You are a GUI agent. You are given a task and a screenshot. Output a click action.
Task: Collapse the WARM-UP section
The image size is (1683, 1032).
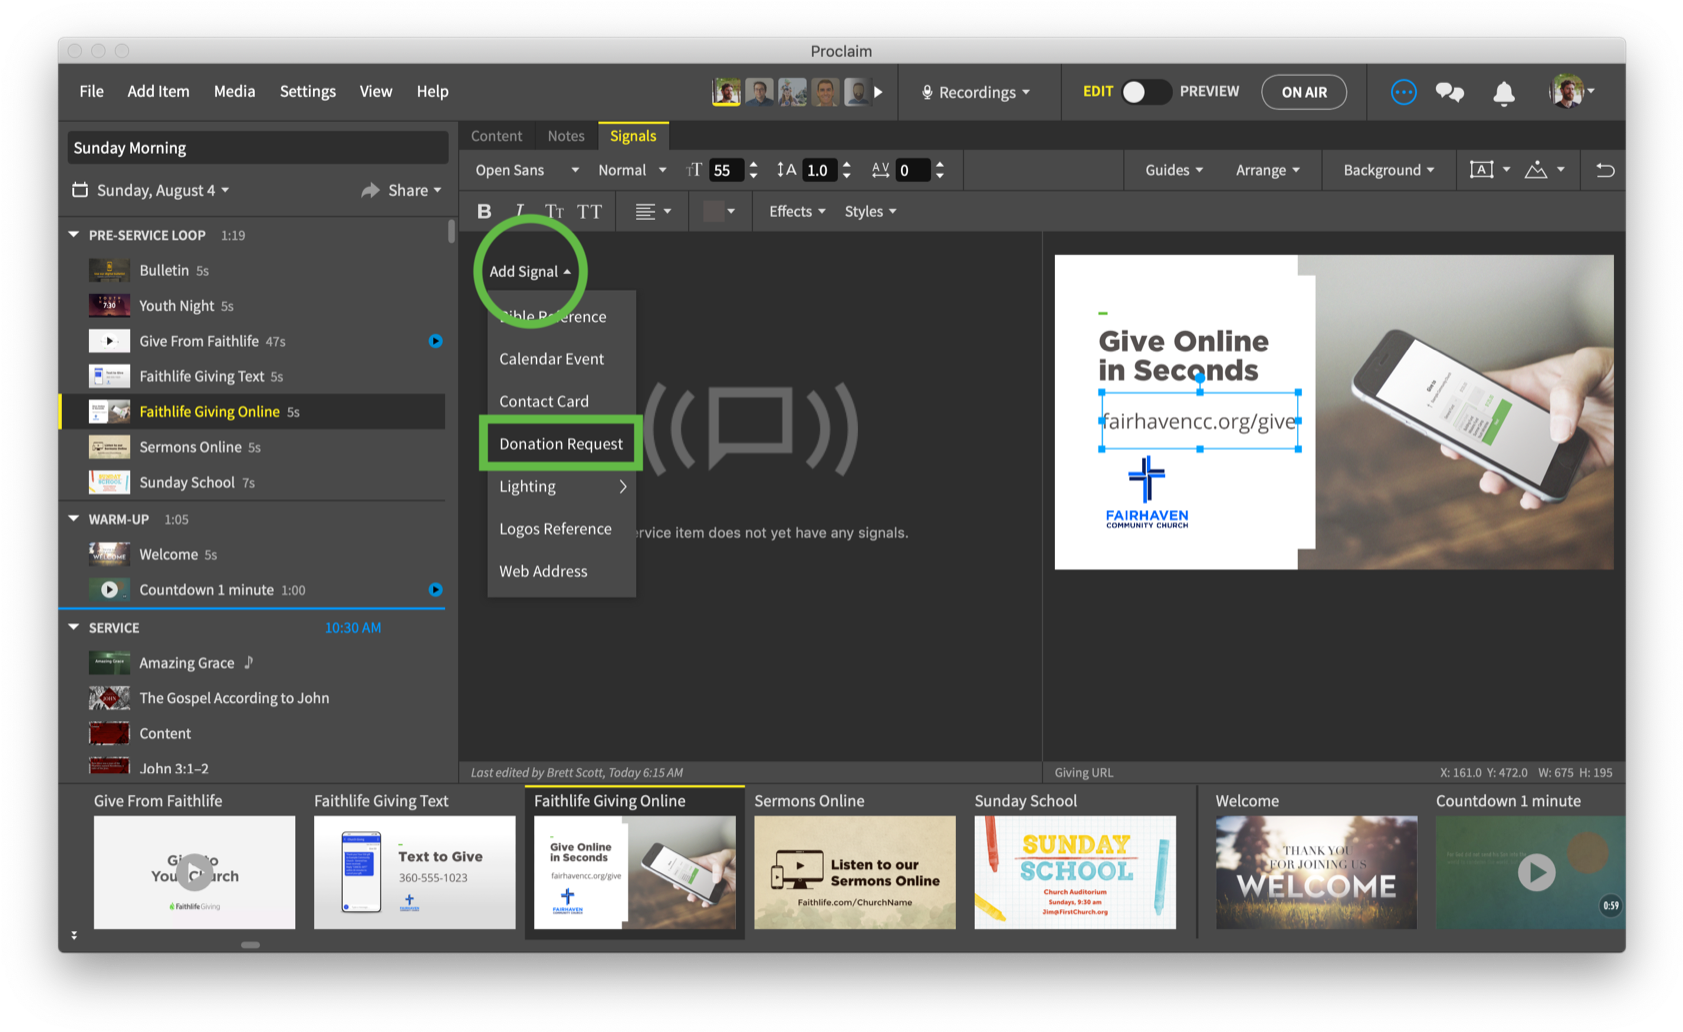pos(73,519)
